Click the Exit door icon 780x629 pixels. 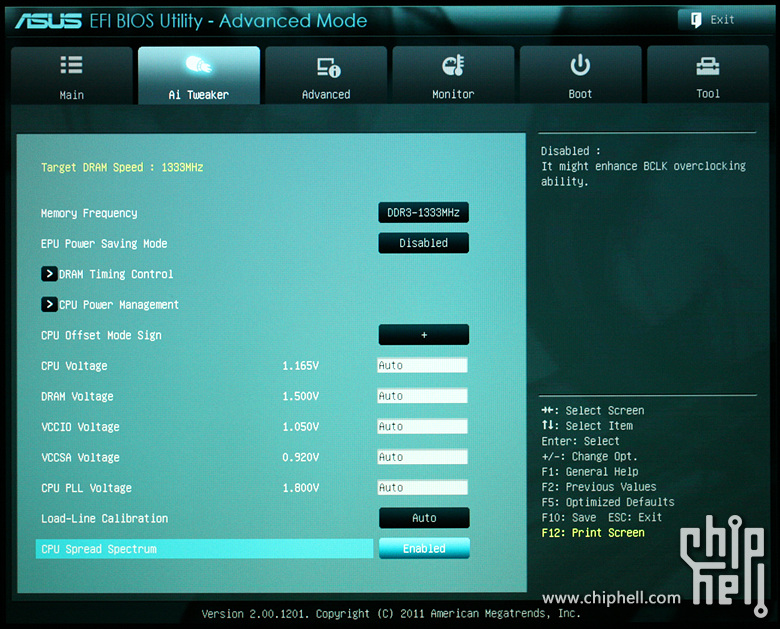coord(696,20)
